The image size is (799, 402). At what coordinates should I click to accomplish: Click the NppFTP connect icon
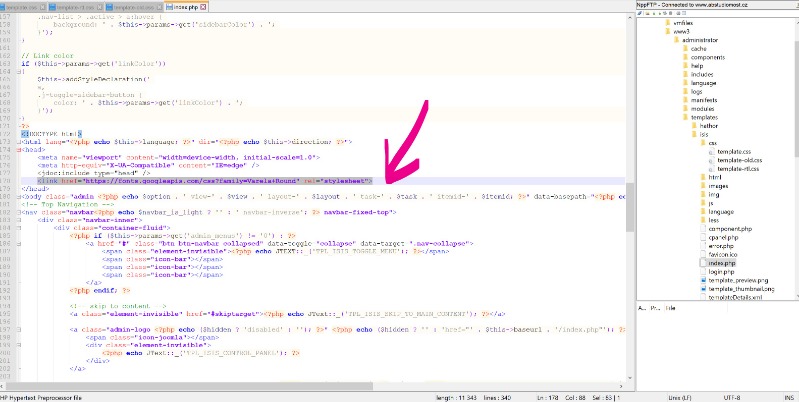point(640,12)
